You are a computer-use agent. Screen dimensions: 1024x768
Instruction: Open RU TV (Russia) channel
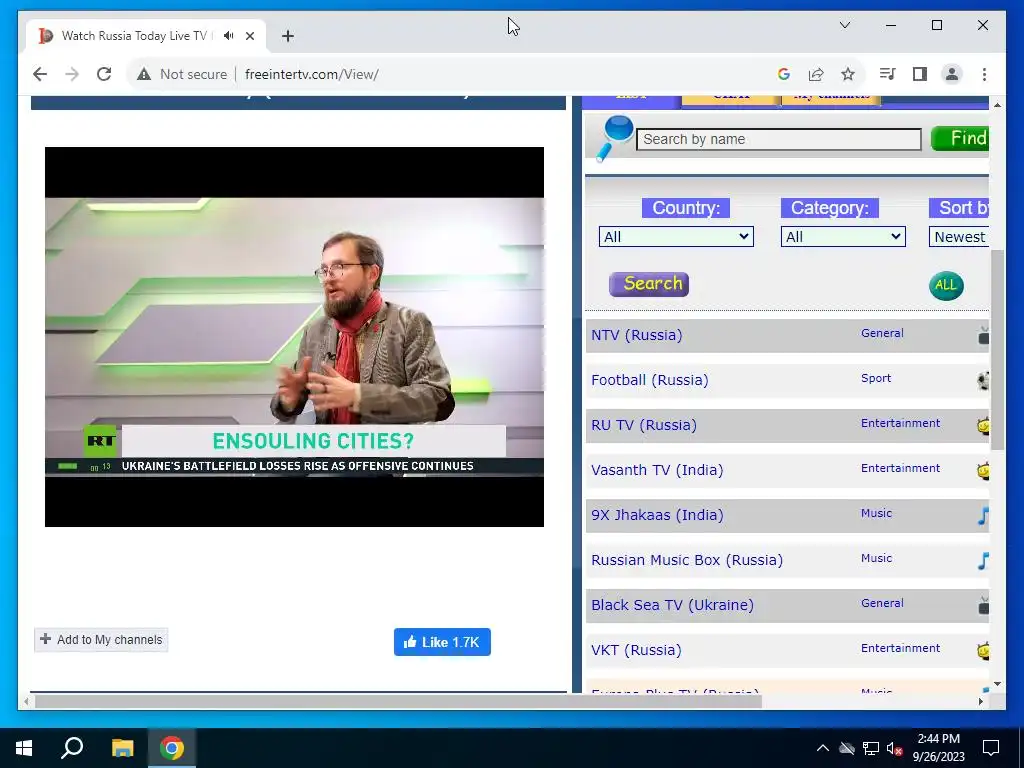tap(644, 425)
